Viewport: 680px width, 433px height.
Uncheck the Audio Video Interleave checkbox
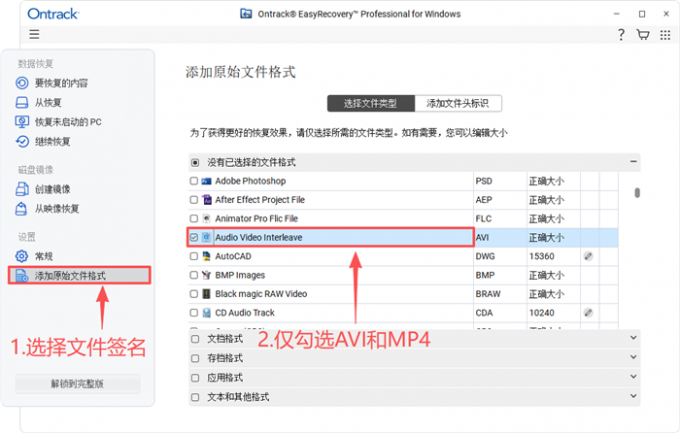click(x=194, y=237)
